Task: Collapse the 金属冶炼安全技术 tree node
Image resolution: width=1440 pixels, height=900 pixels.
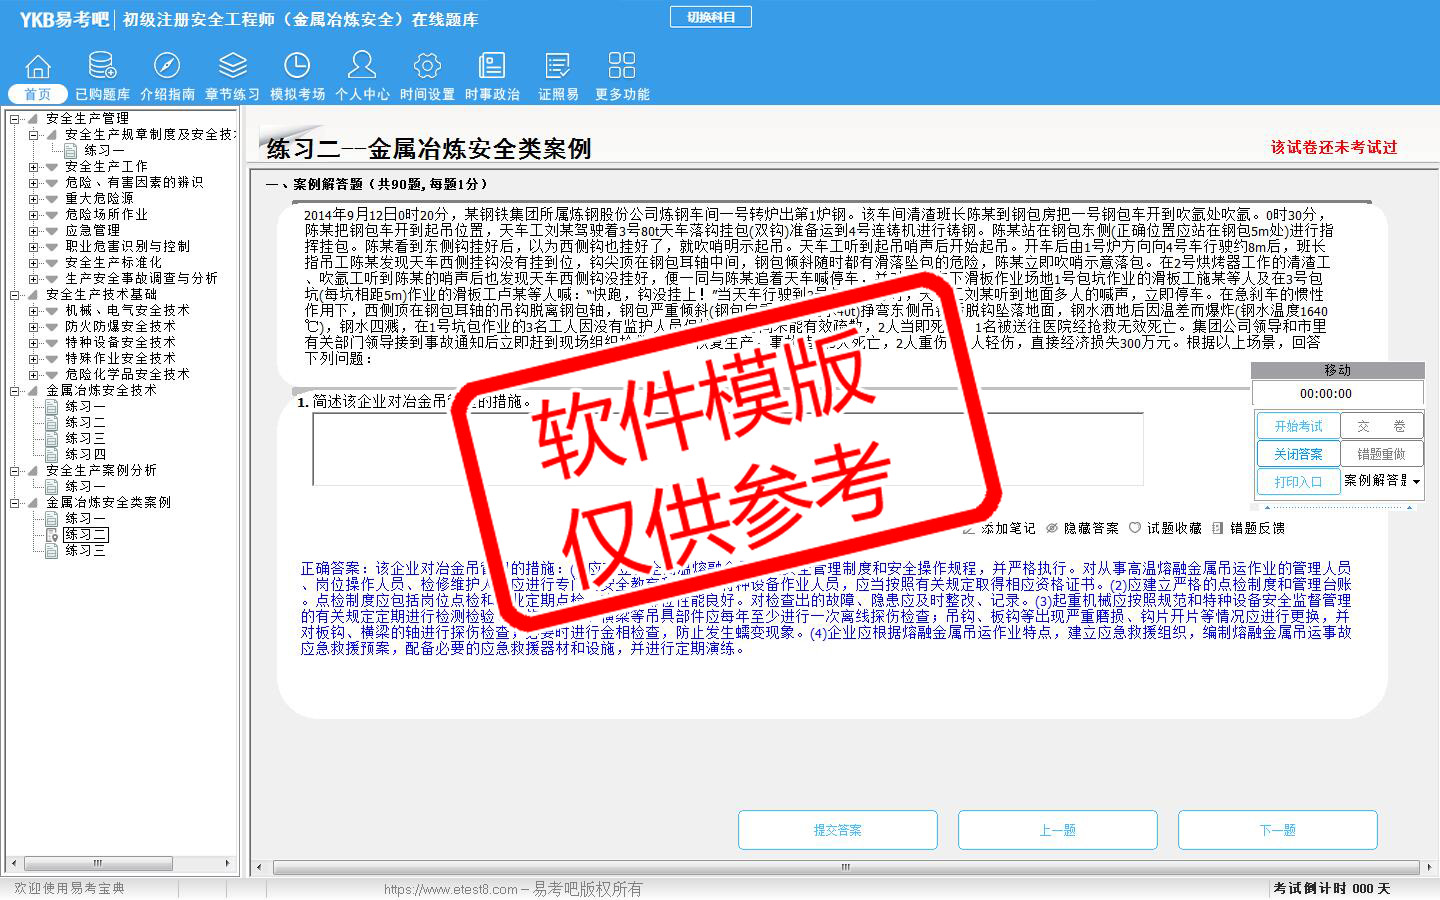Action: pos(15,391)
